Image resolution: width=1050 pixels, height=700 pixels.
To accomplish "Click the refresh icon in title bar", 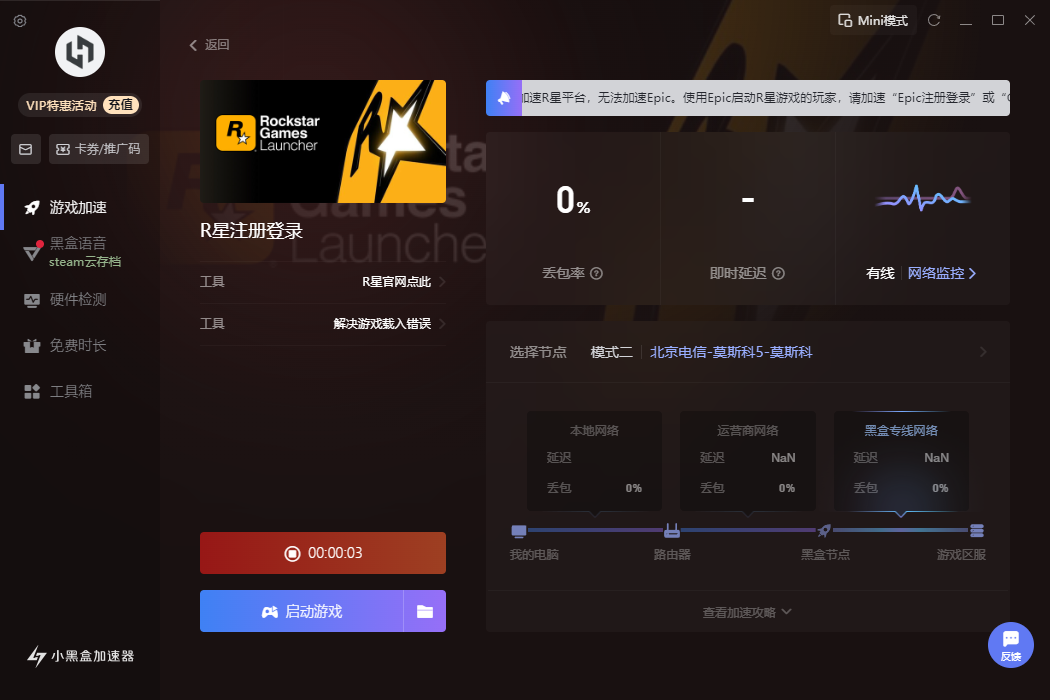I will (934, 20).
